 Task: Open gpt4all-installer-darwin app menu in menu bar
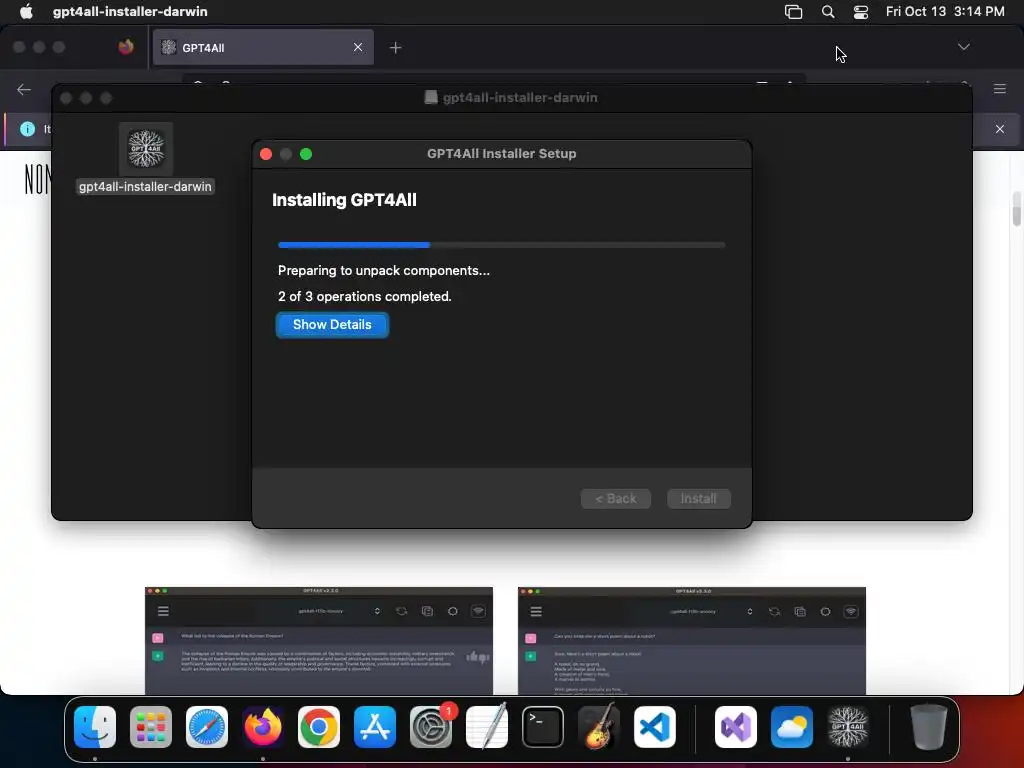130,11
